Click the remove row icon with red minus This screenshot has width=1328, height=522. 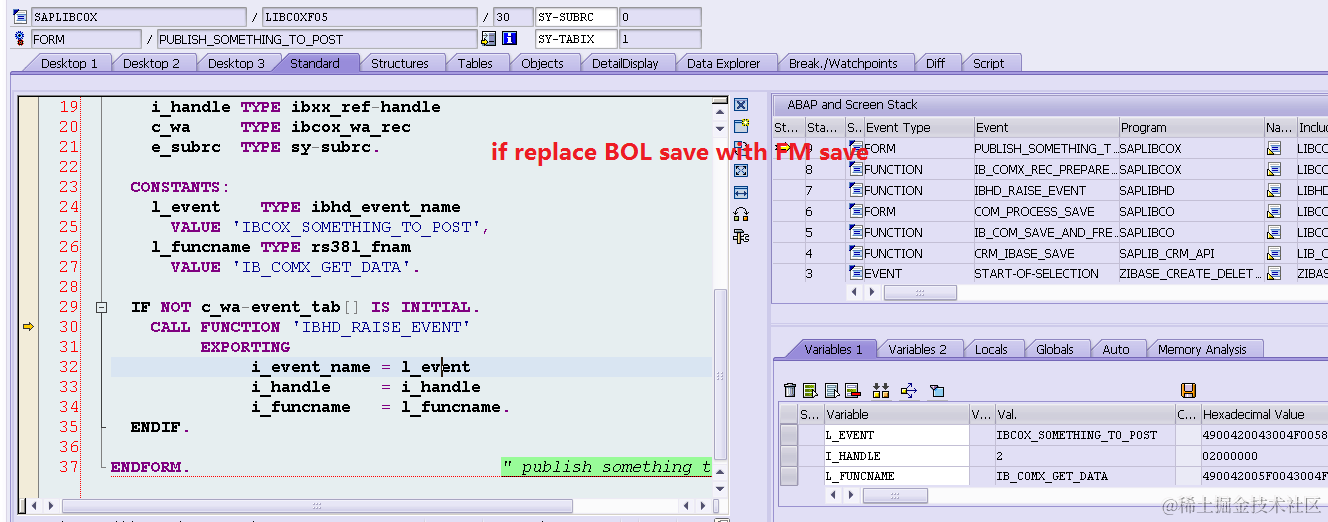point(853,390)
